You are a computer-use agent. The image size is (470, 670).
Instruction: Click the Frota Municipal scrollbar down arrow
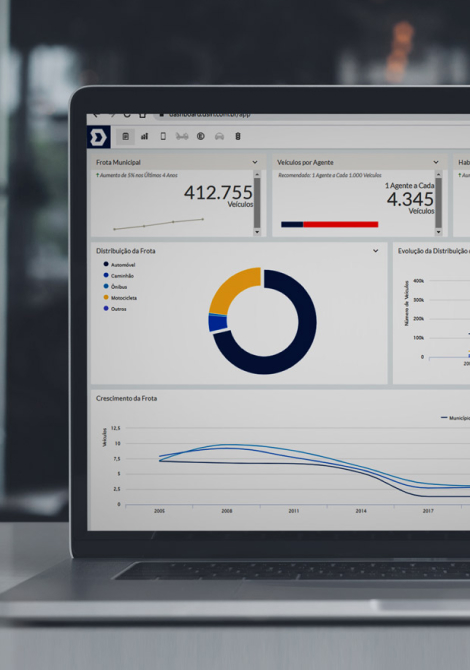point(257,232)
